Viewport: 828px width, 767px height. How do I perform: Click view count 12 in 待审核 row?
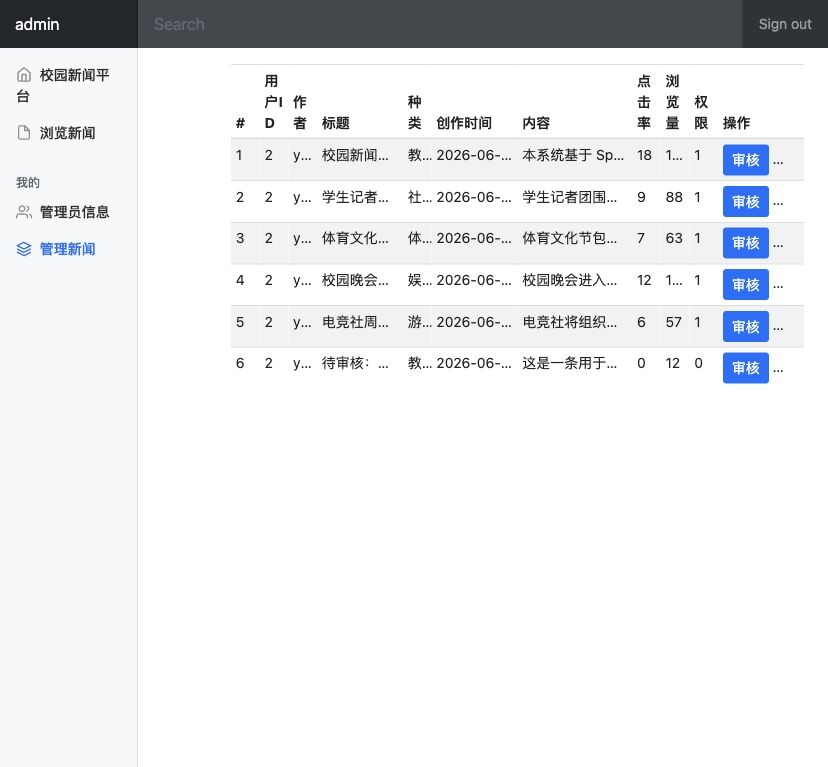pos(672,363)
